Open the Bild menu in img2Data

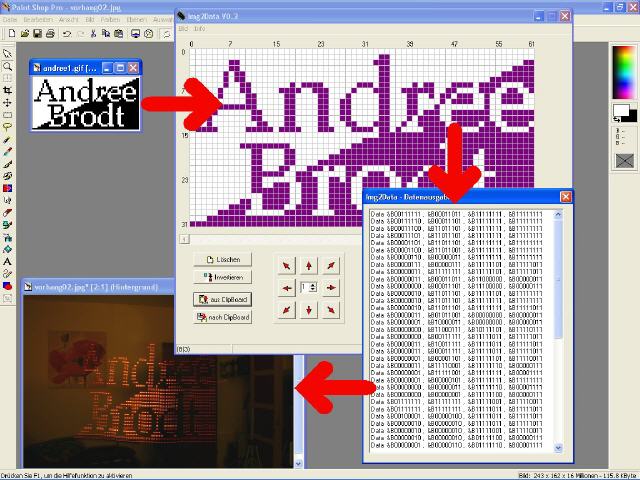click(184, 28)
